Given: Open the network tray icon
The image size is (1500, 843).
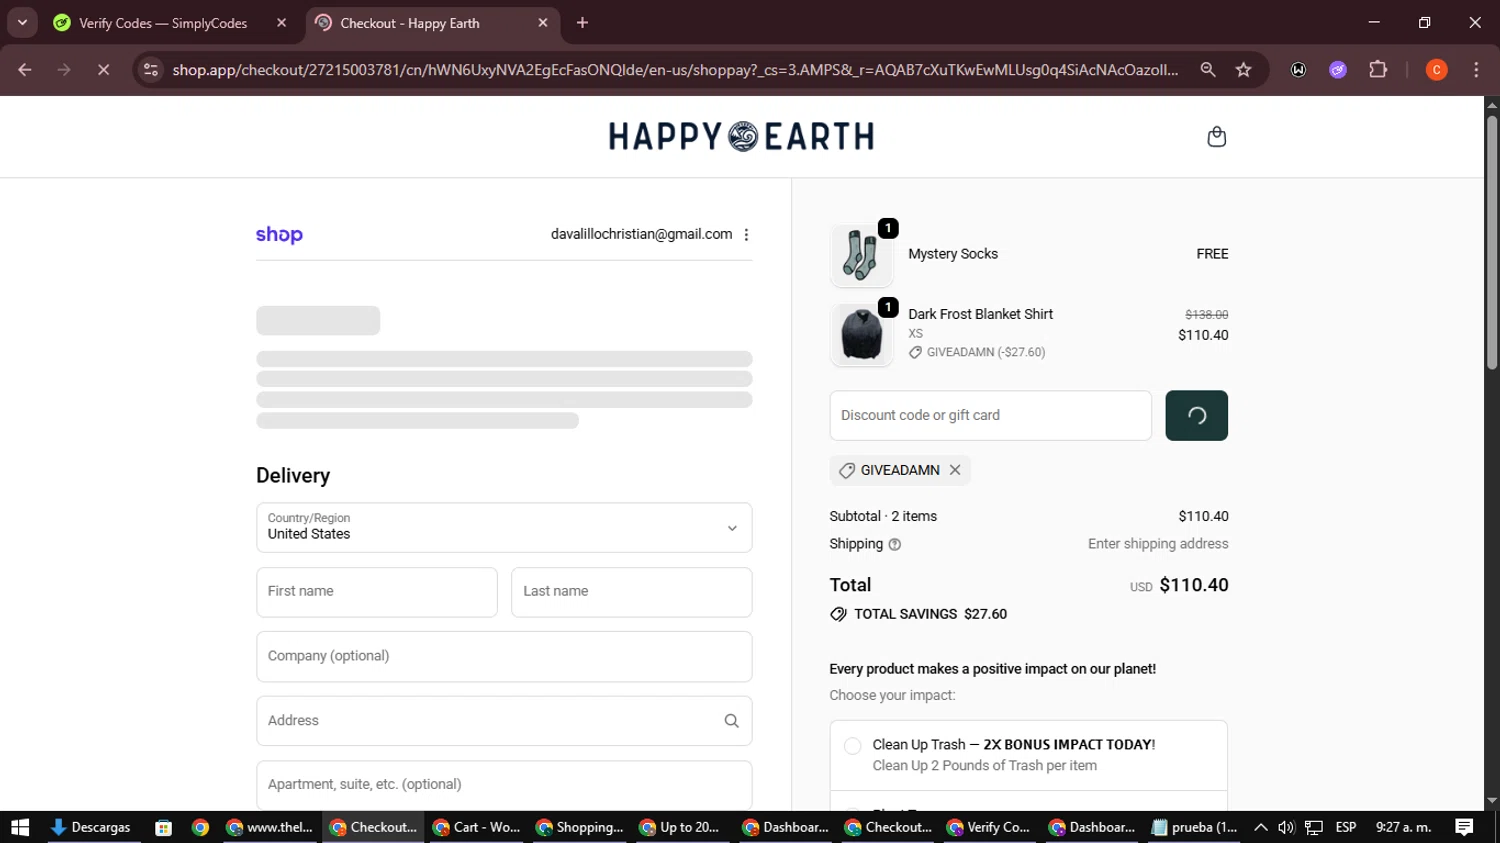Looking at the screenshot, I should [x=1314, y=827].
